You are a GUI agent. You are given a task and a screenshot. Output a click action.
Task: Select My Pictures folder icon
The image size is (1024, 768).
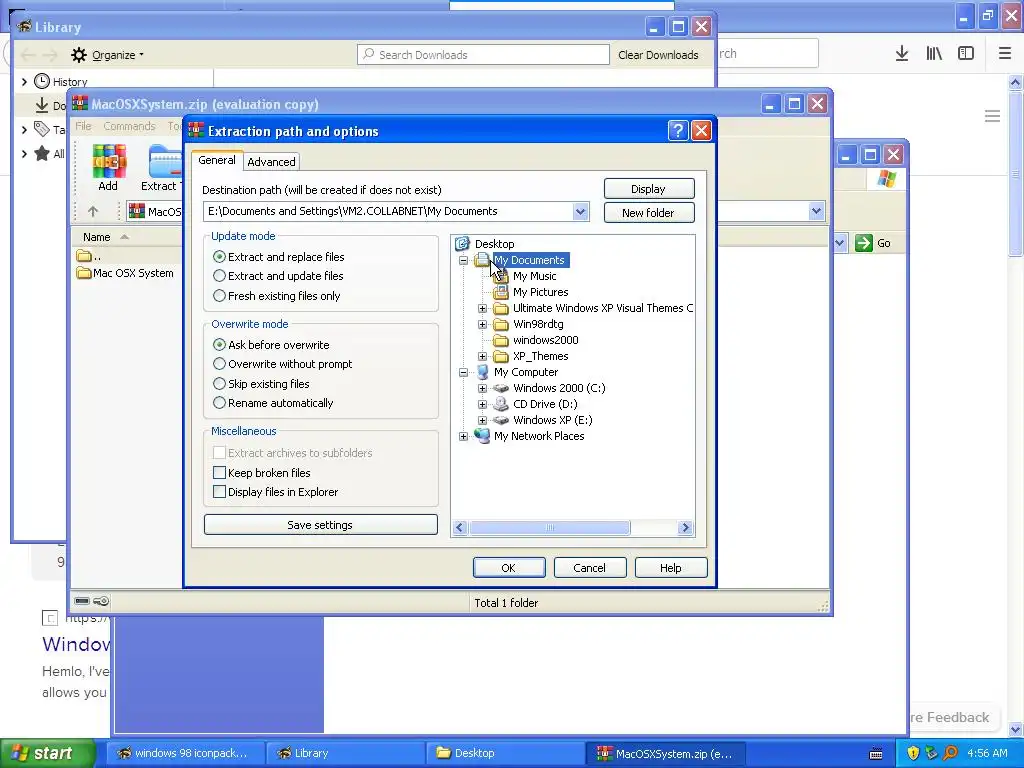(x=501, y=292)
